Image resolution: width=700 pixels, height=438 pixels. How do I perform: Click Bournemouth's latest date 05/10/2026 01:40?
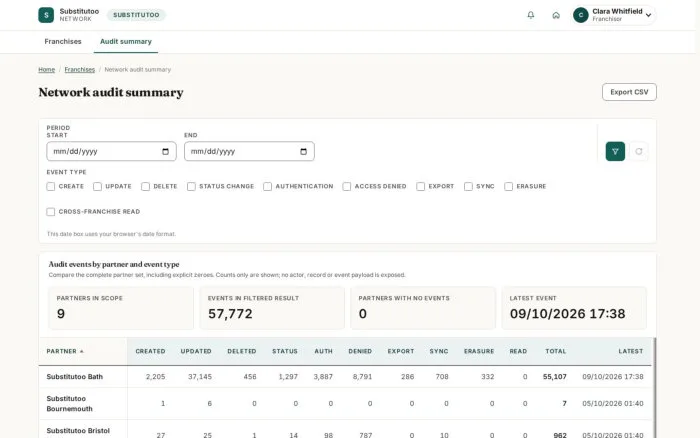click(x=612, y=404)
